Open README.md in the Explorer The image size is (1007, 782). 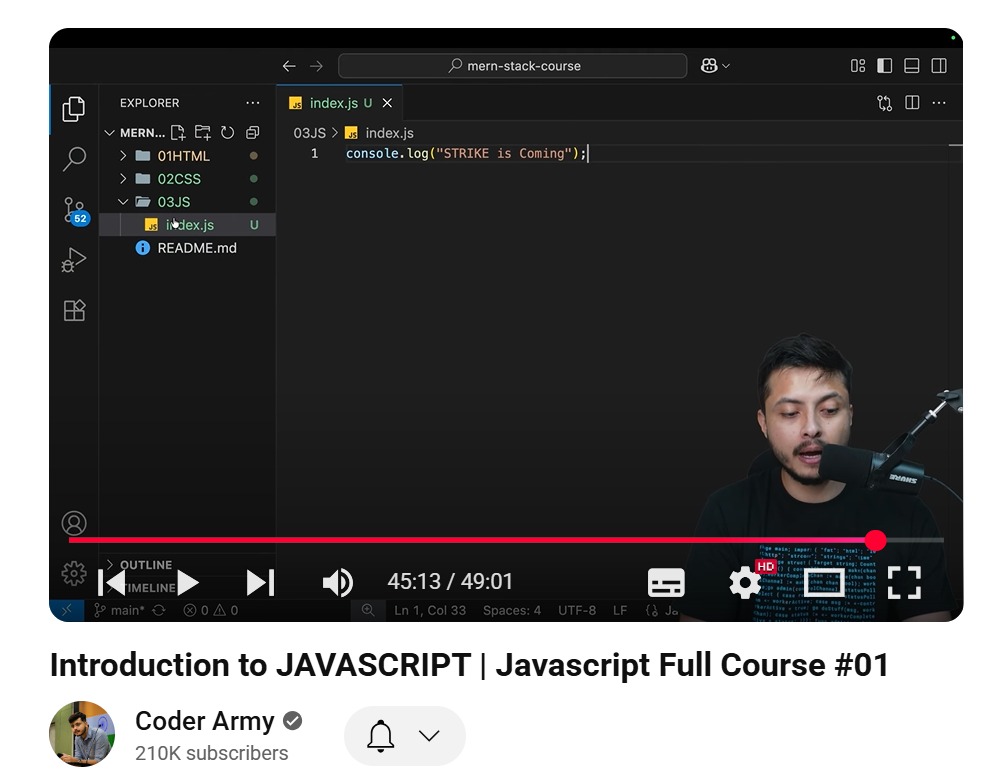point(197,248)
